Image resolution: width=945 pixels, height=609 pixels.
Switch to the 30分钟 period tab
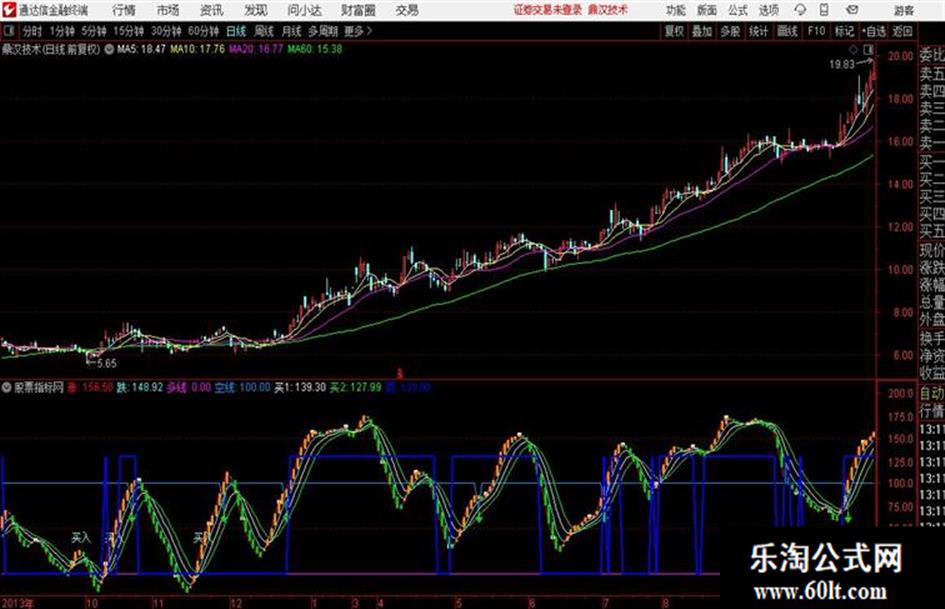click(166, 31)
